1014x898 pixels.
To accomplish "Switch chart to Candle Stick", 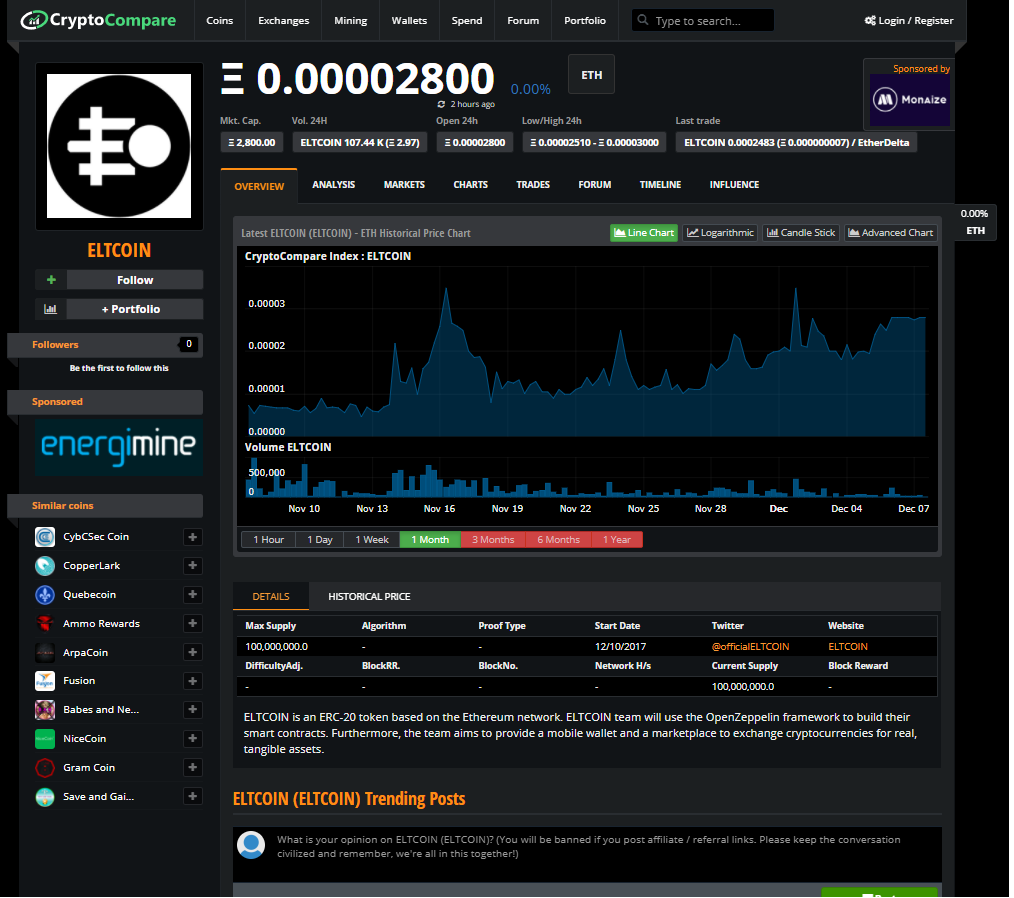I will (801, 233).
